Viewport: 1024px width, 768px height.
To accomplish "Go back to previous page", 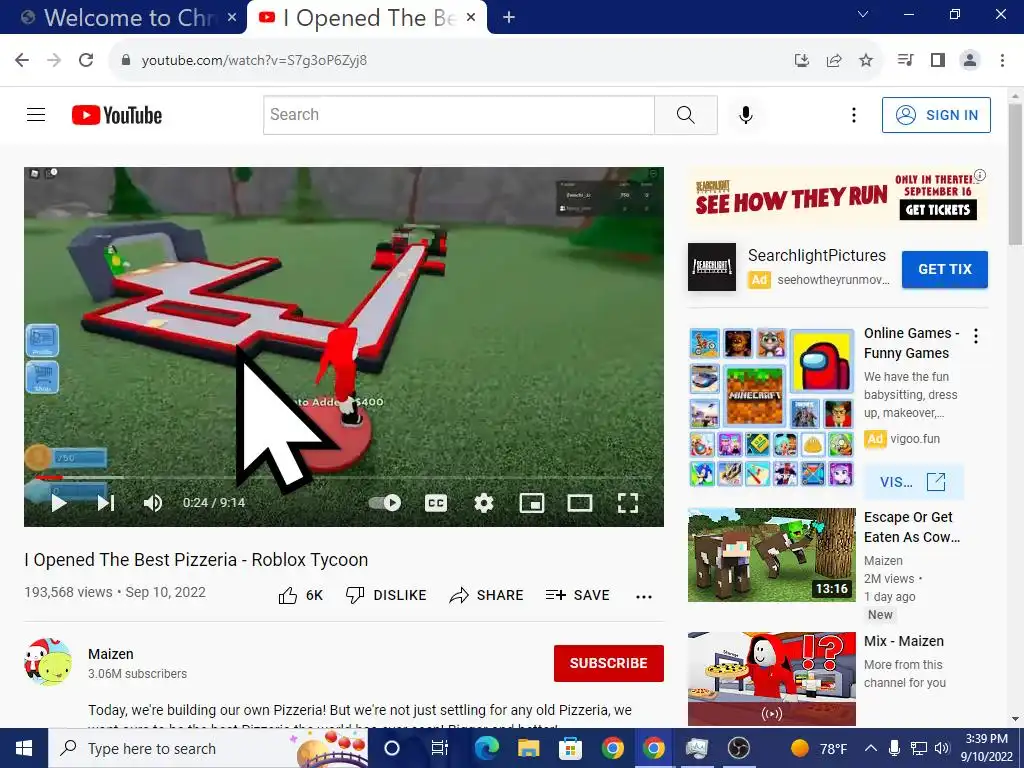I will click(22, 60).
